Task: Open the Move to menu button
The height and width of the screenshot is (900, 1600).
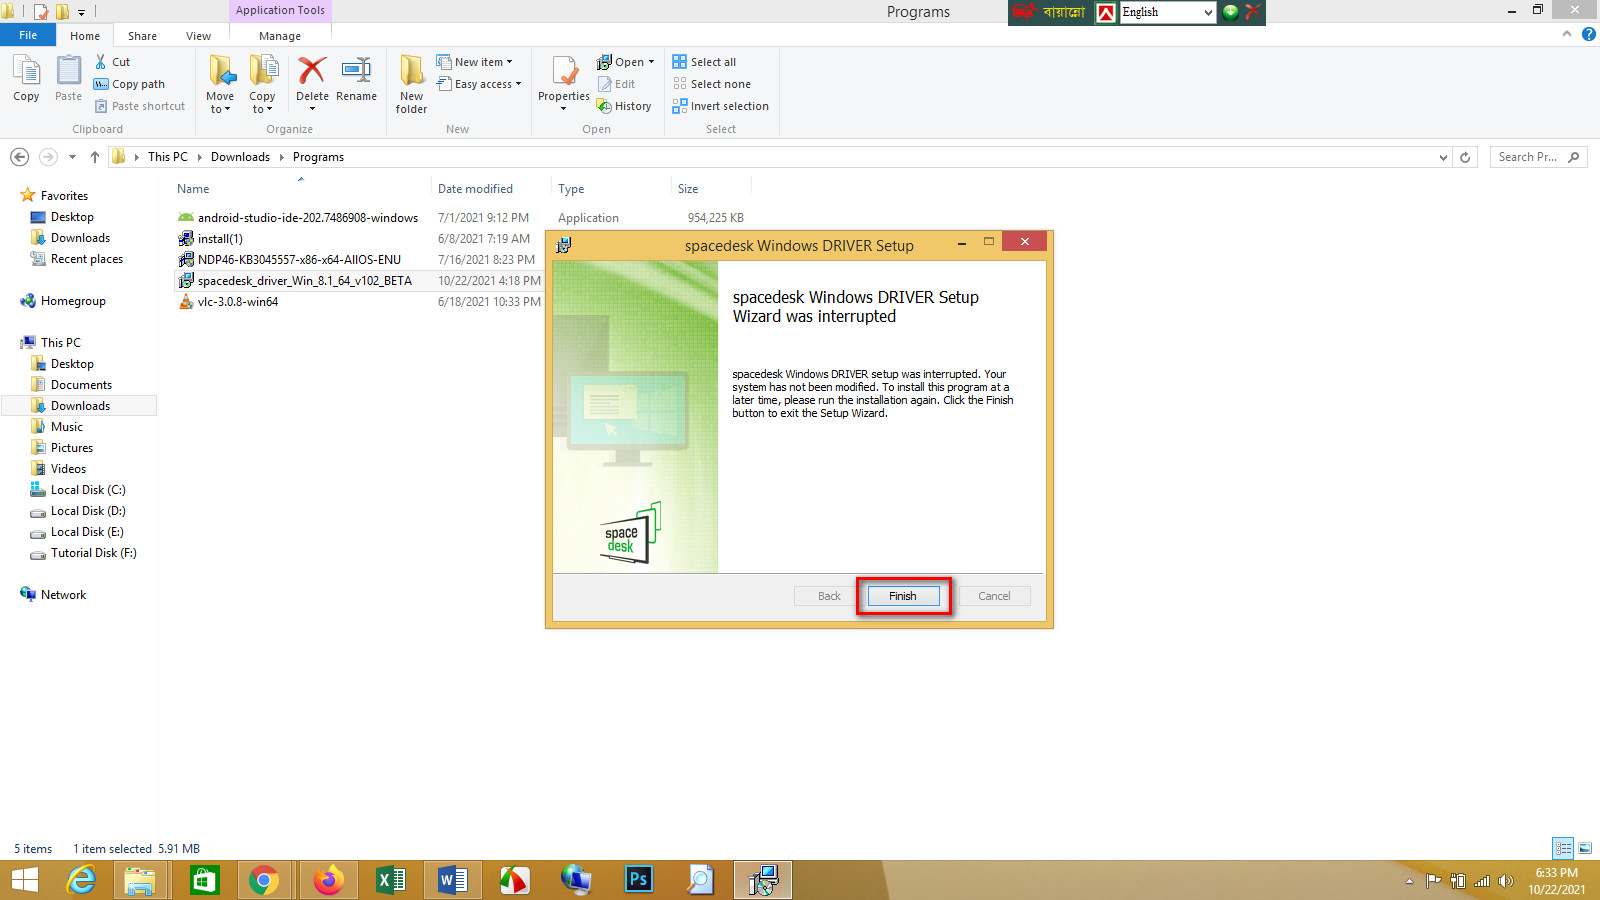Action: tap(220, 85)
